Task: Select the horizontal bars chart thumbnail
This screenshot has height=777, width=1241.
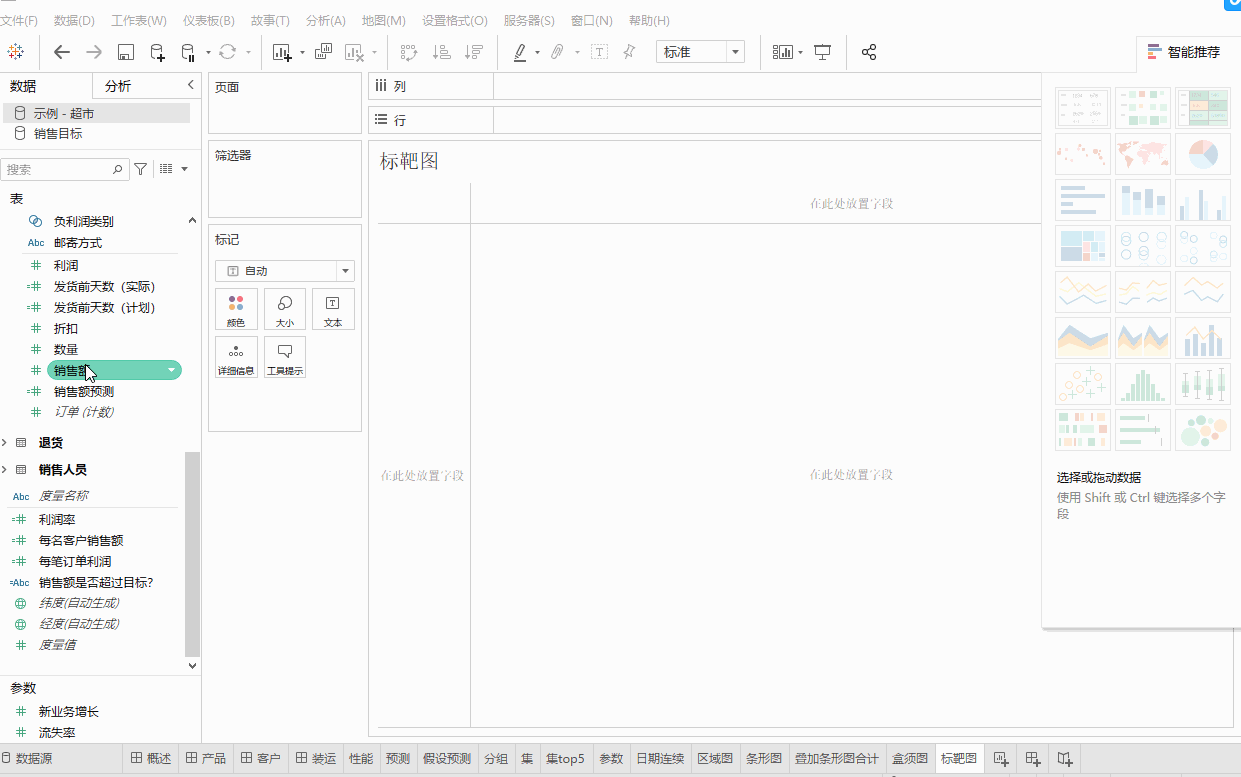Action: (x=1083, y=200)
